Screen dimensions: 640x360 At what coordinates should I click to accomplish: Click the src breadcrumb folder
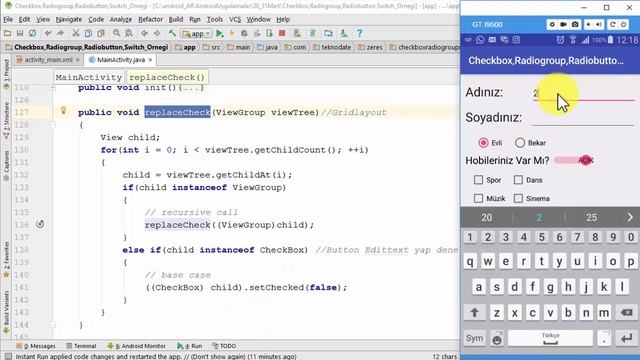[211, 47]
